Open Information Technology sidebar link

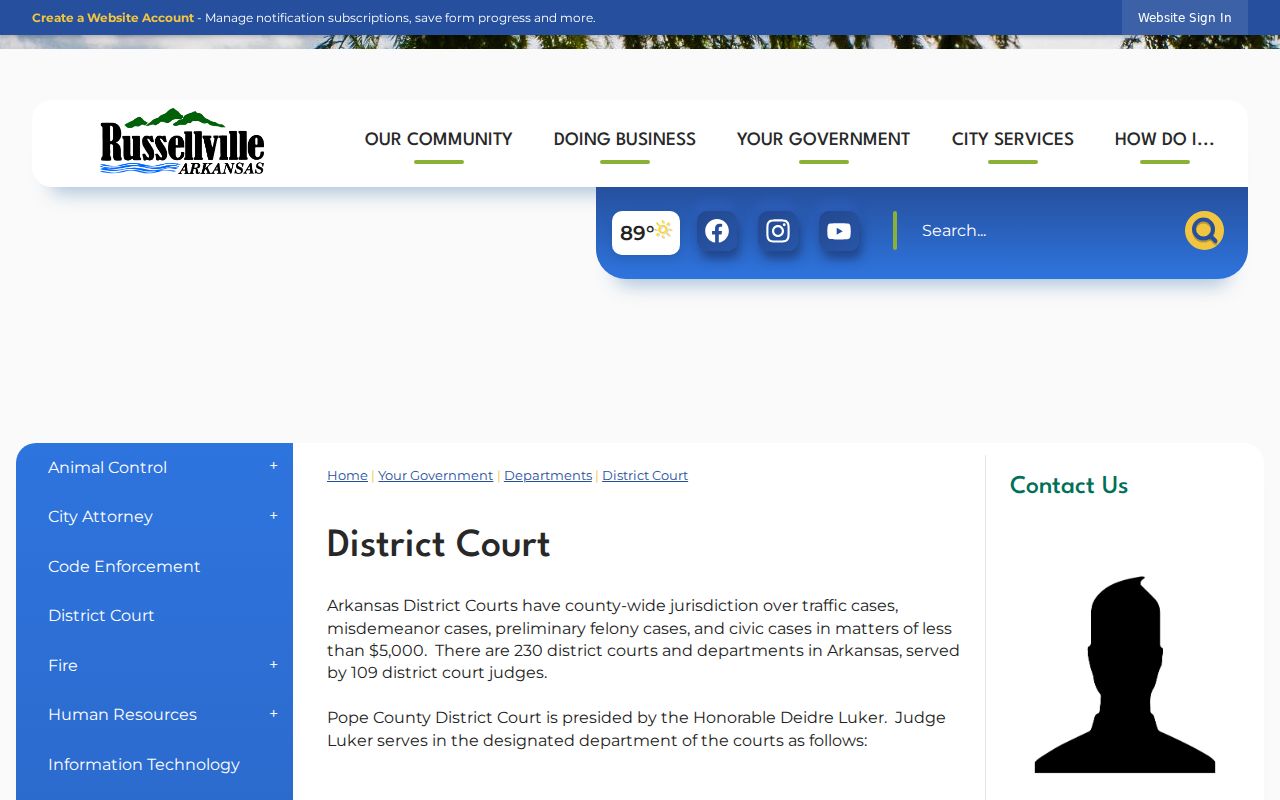click(144, 764)
